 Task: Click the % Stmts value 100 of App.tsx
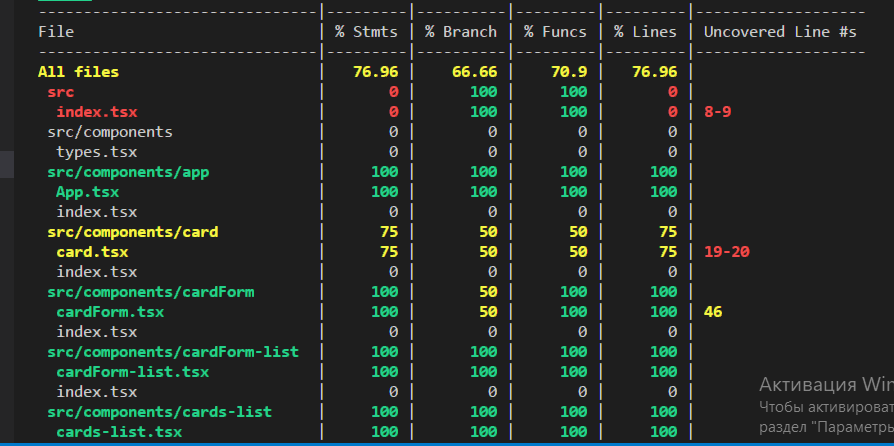click(x=384, y=192)
